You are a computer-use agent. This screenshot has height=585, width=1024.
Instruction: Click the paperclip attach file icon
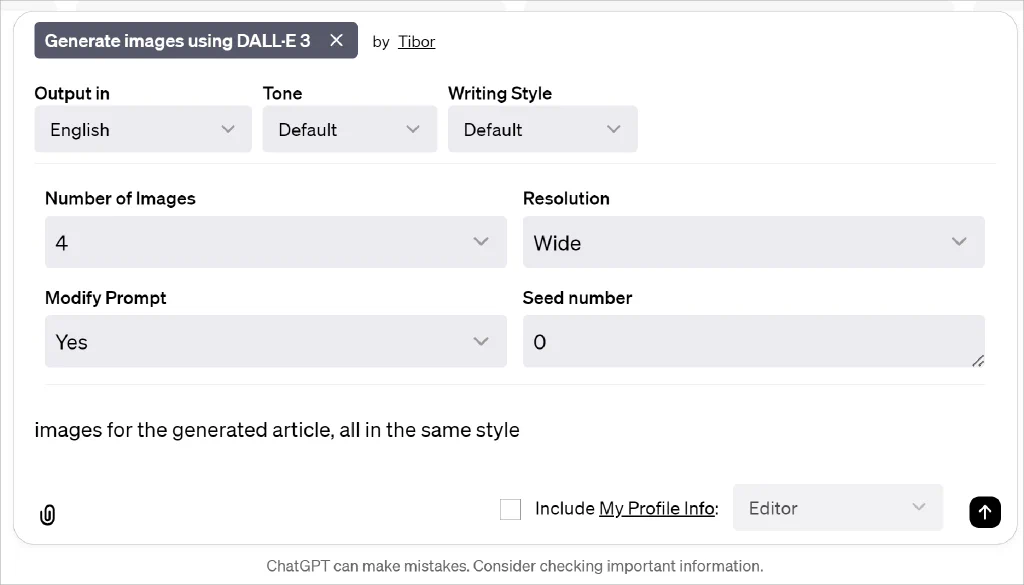47,515
